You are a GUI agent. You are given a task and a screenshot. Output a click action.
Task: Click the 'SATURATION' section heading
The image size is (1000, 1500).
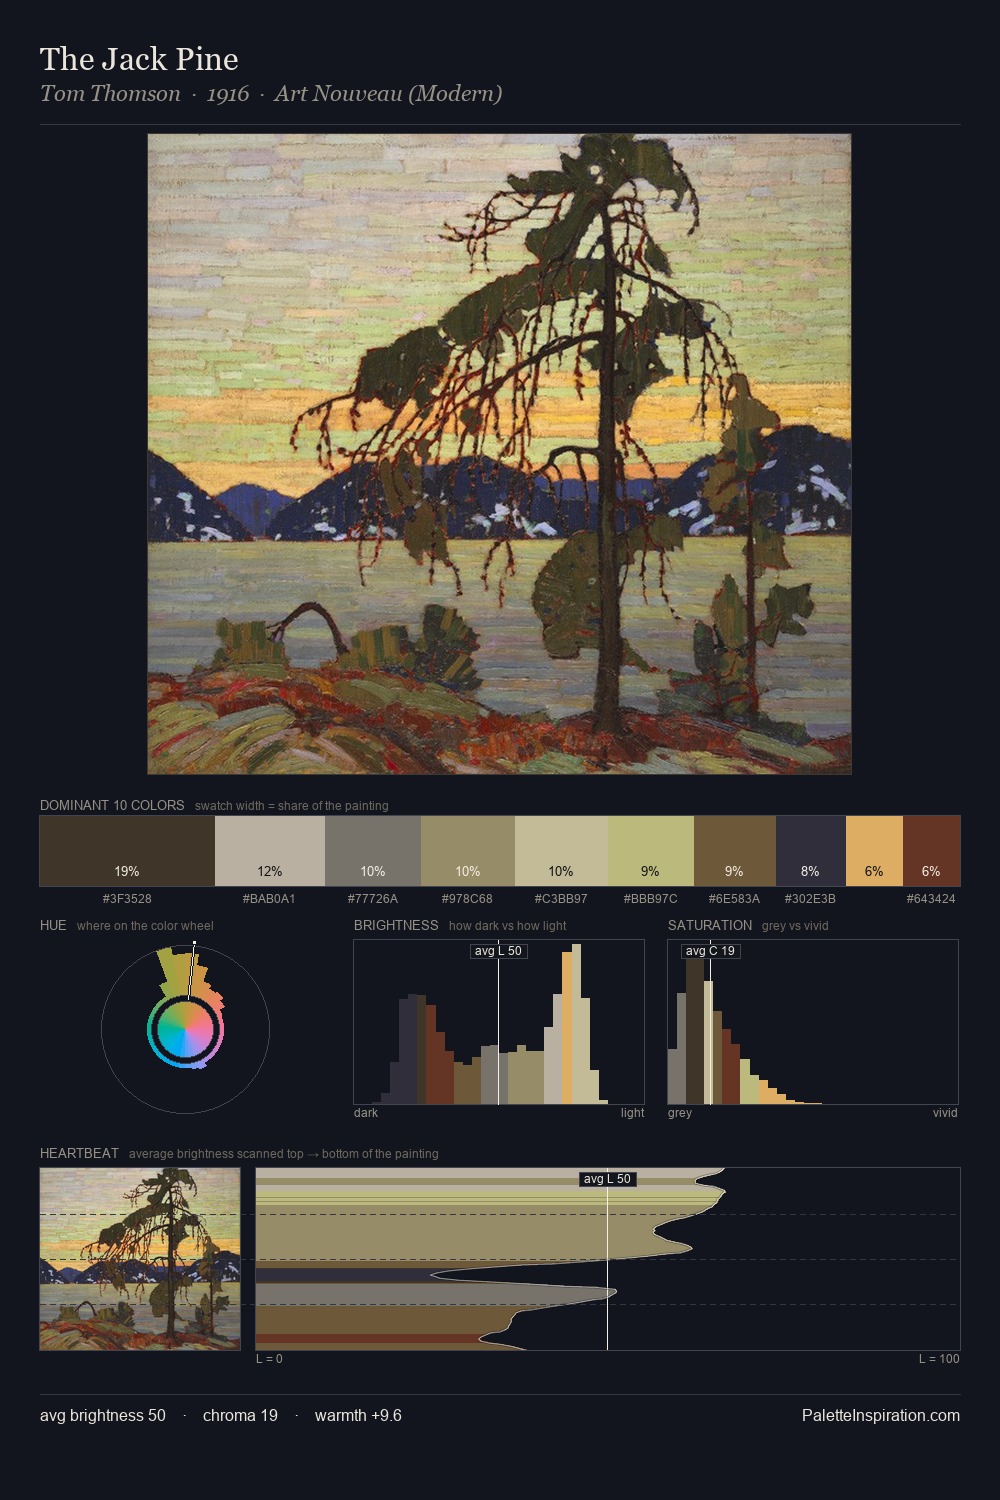coord(710,925)
